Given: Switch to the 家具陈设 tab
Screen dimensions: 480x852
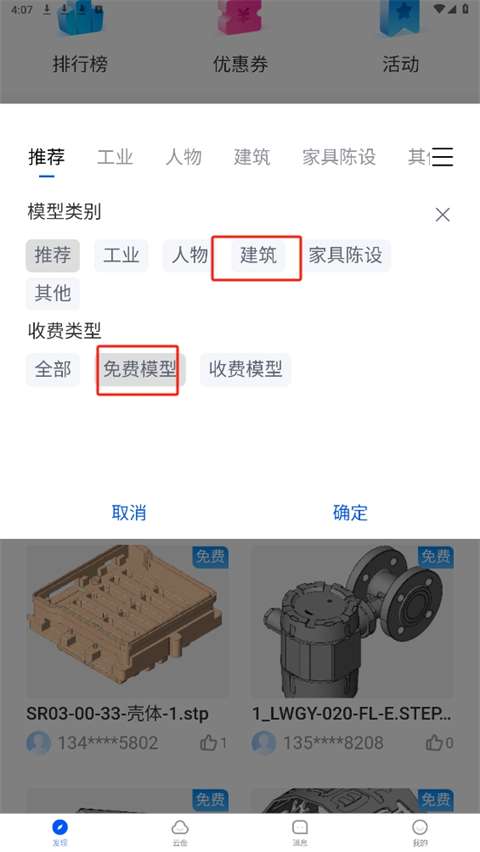Looking at the screenshot, I should (x=339, y=157).
